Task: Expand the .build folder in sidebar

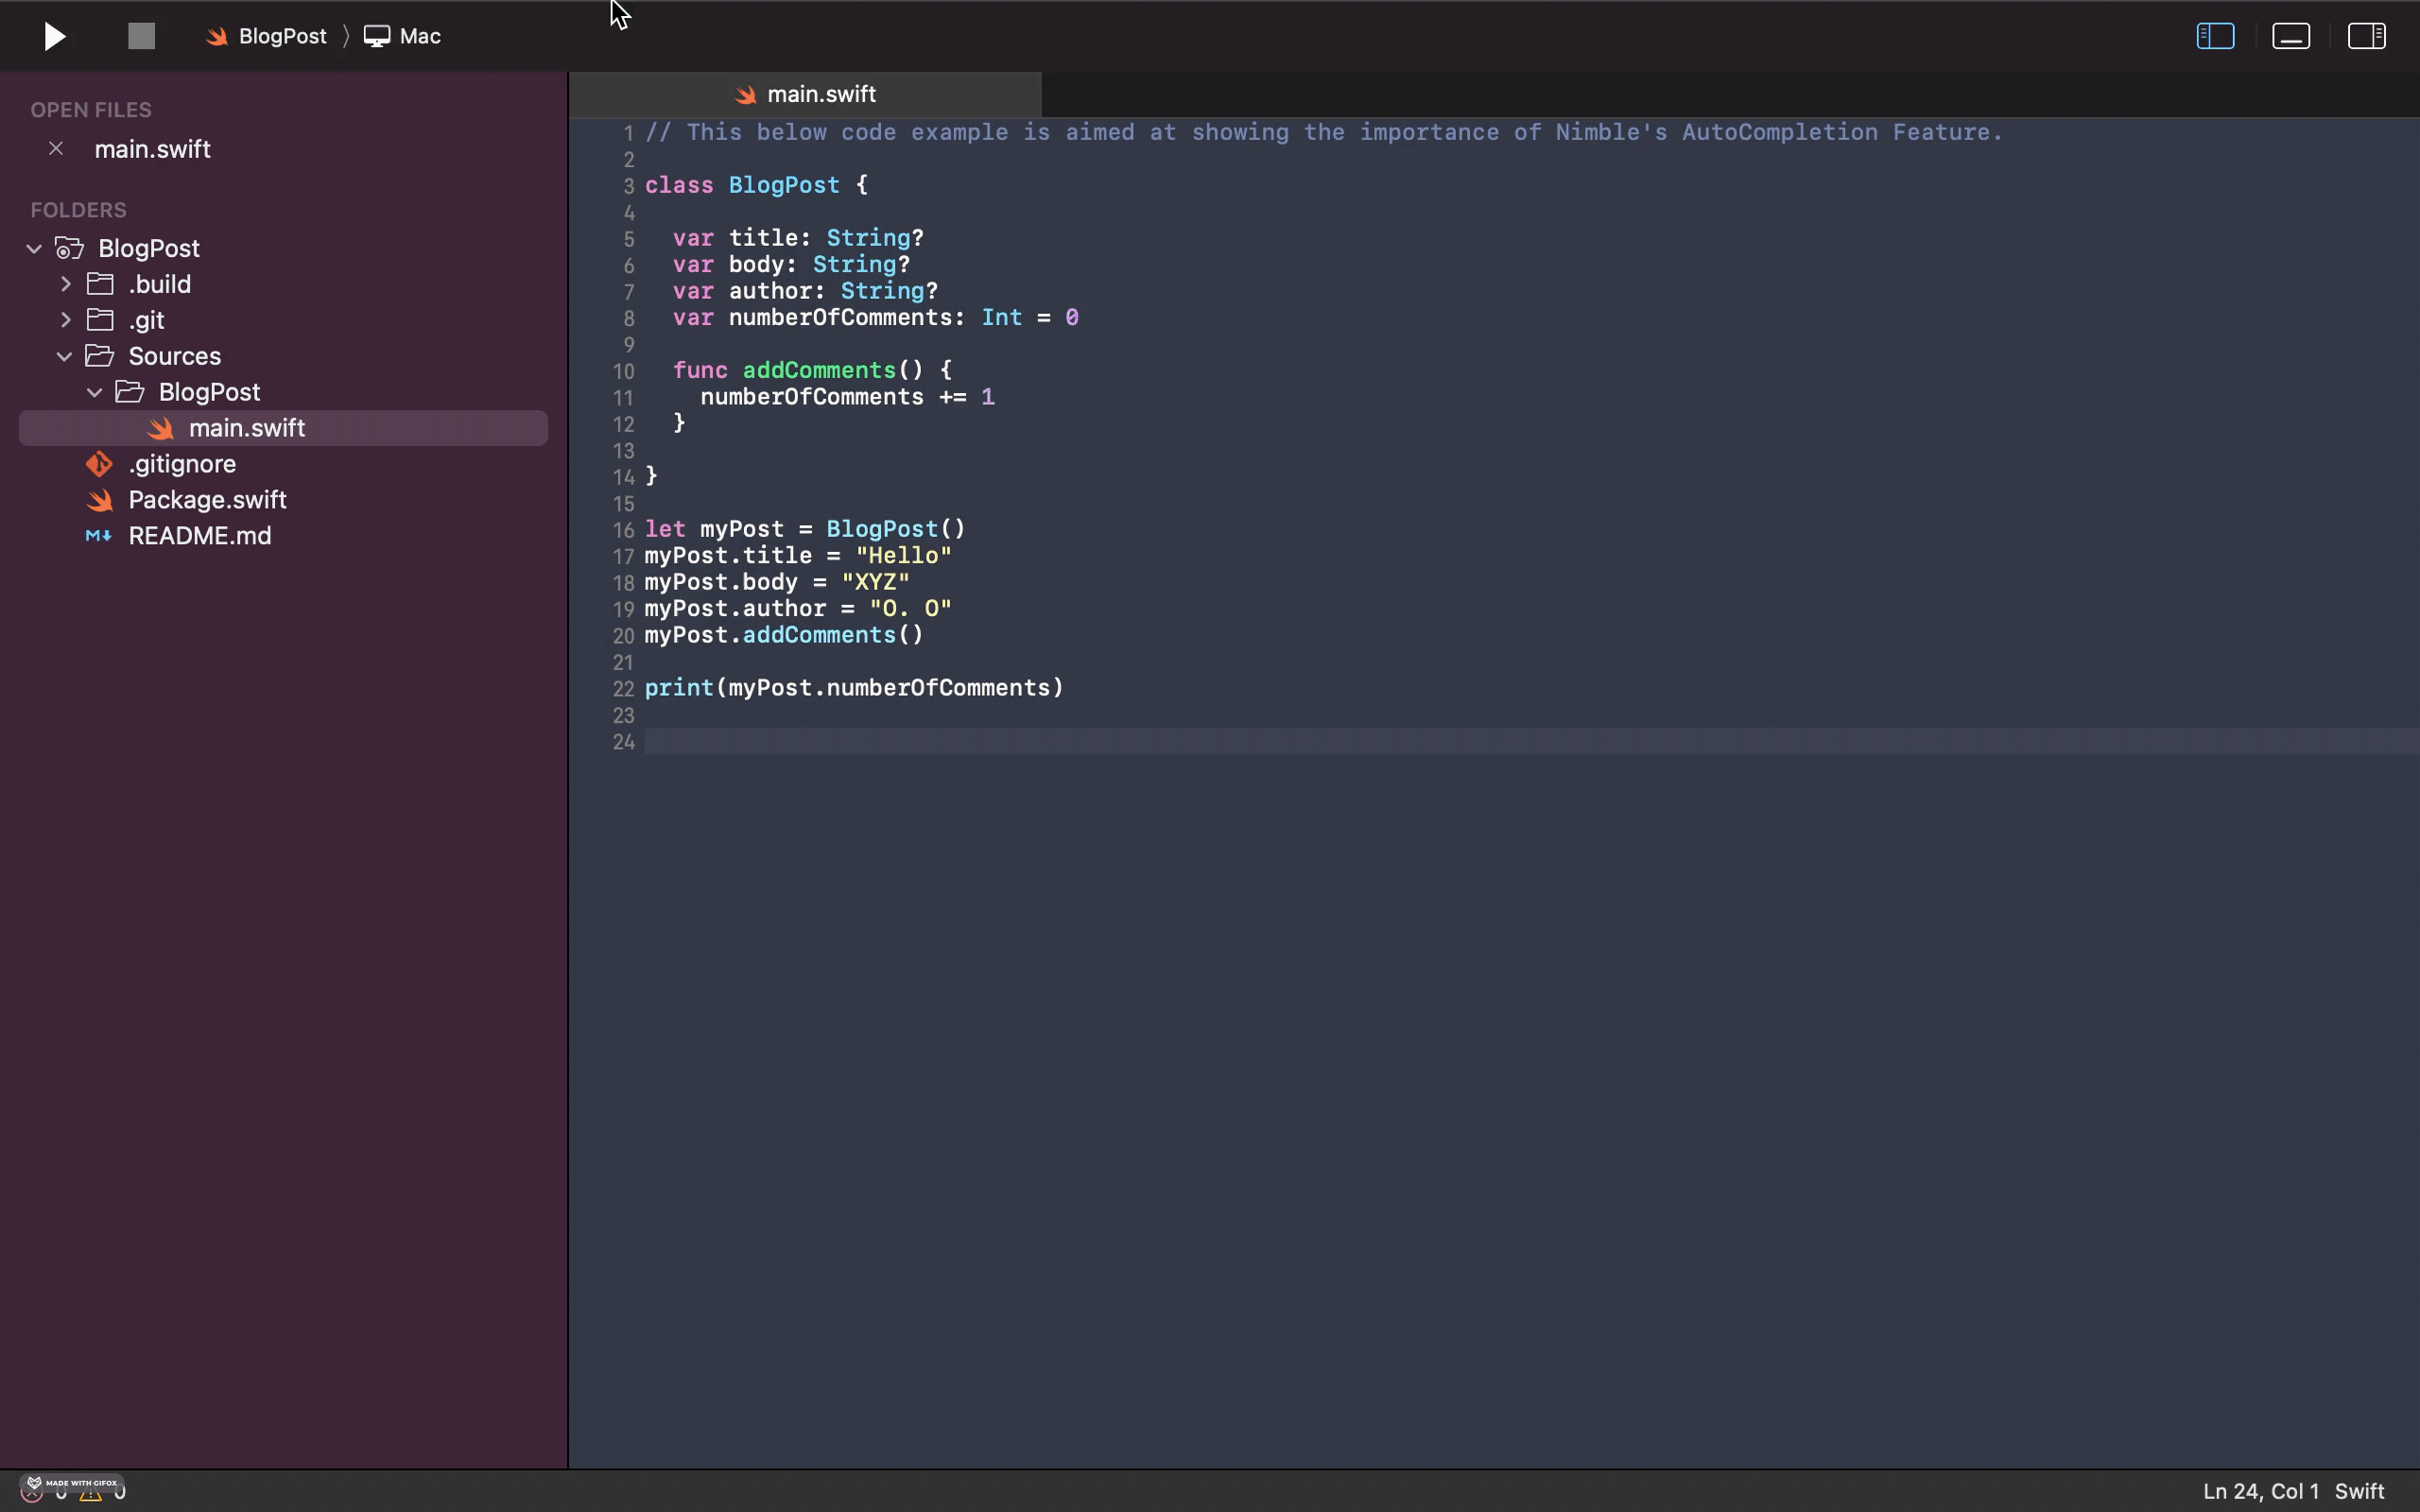Action: pos(64,283)
